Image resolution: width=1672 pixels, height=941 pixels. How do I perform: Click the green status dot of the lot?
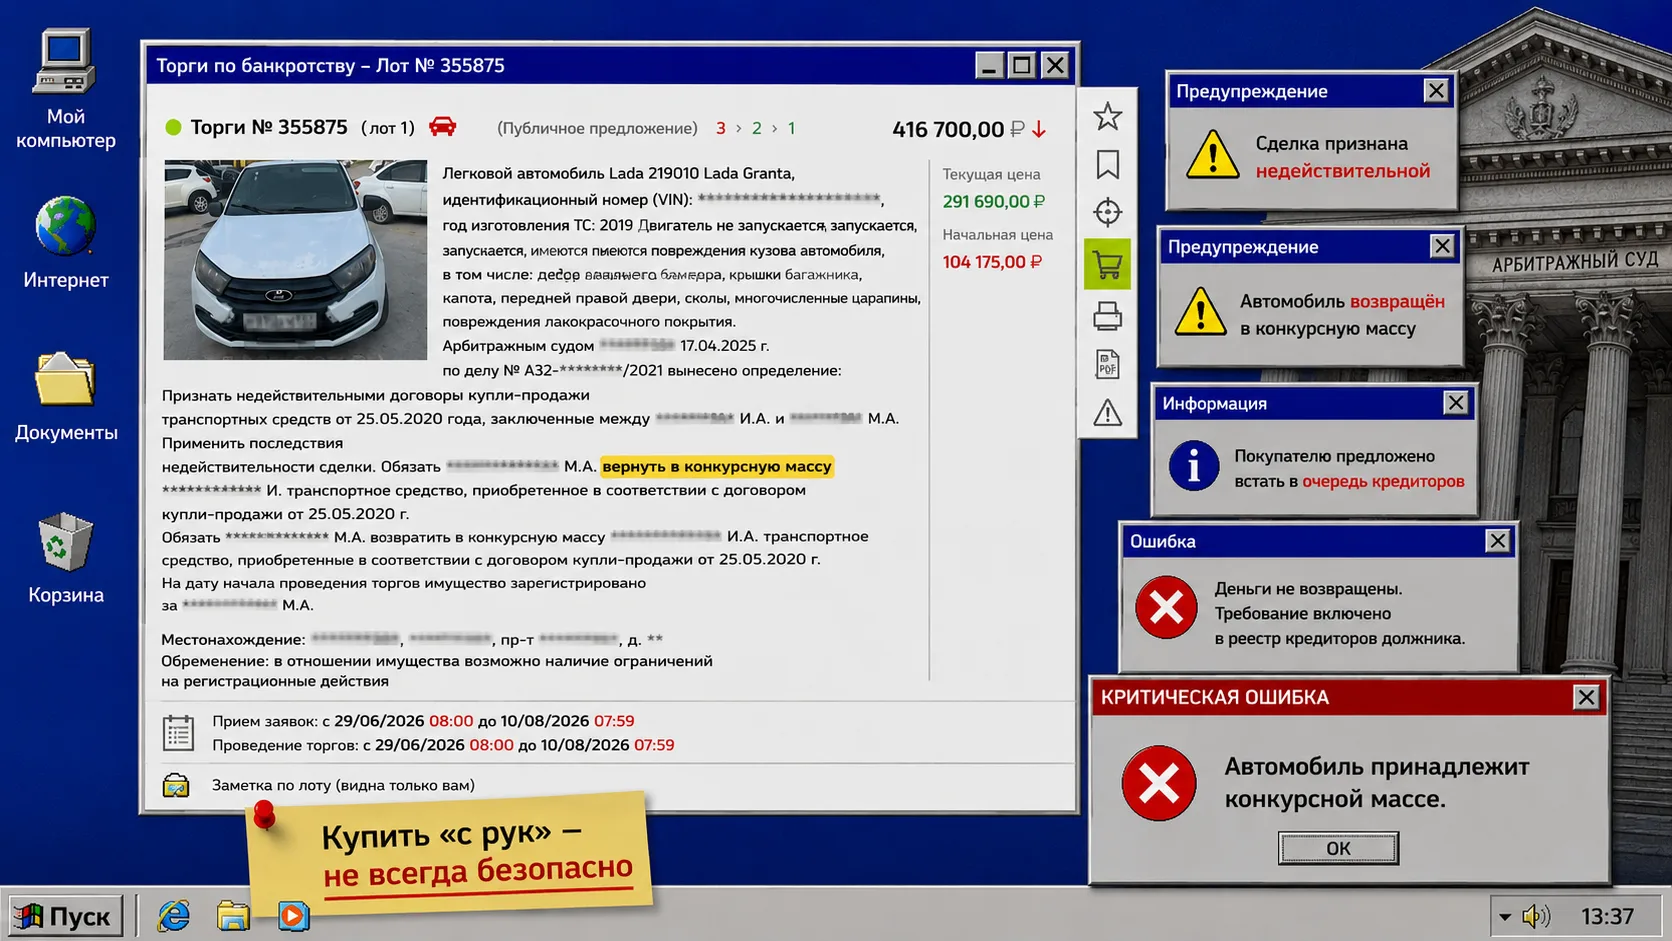coord(173,127)
